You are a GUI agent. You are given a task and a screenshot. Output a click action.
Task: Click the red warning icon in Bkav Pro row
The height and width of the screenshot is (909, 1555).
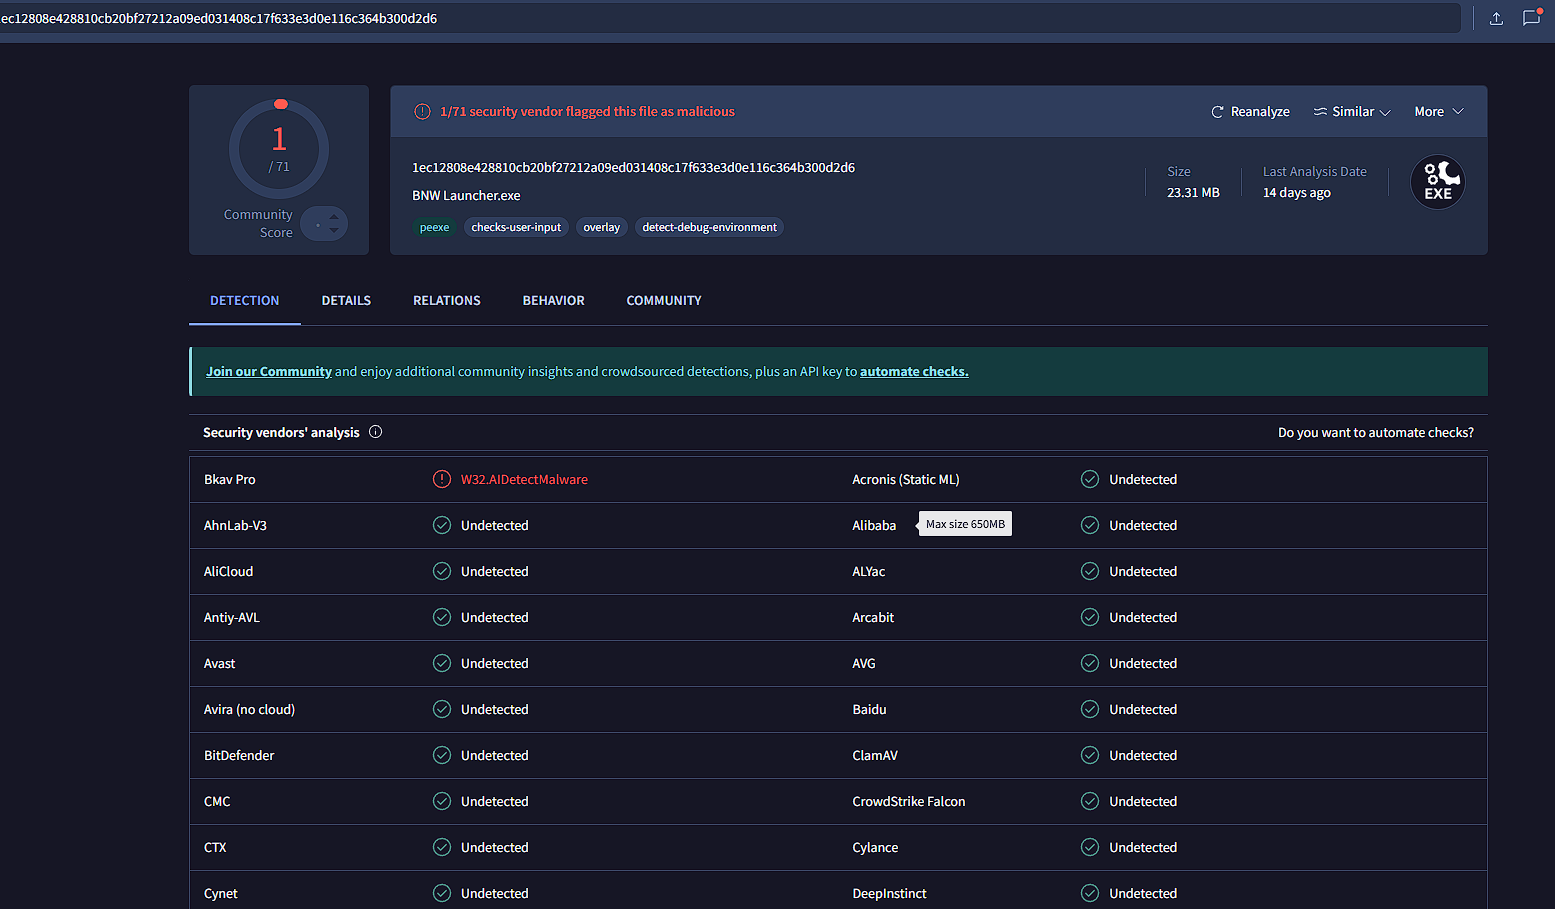tap(442, 479)
